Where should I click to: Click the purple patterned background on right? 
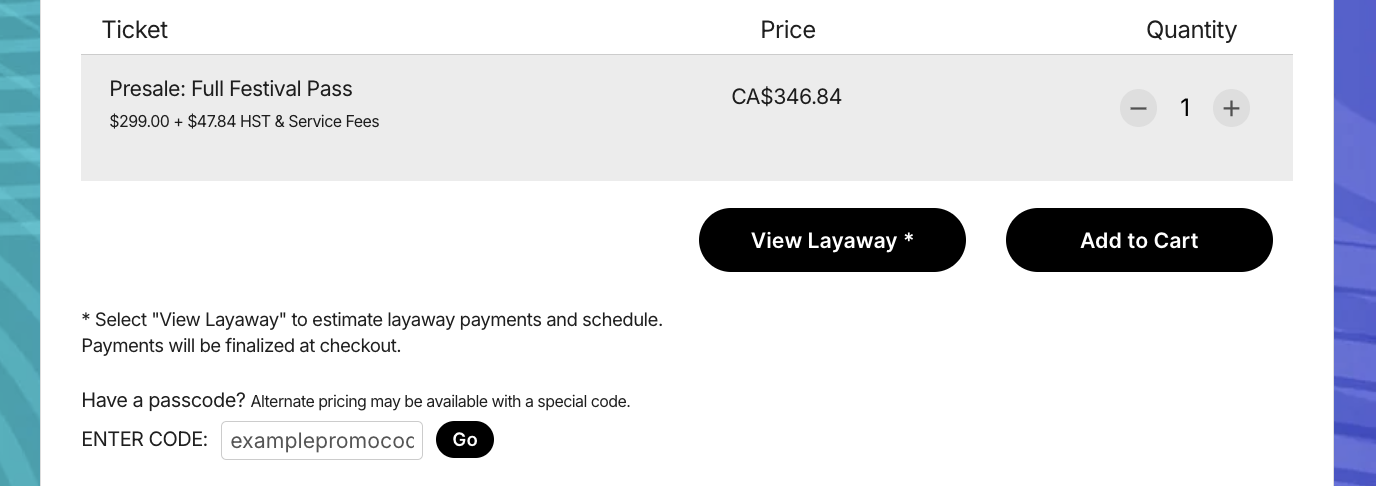click(x=1355, y=243)
